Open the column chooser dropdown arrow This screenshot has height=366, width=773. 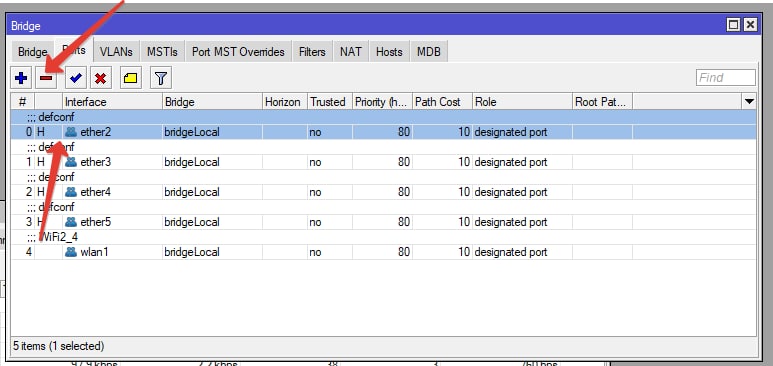(749, 102)
